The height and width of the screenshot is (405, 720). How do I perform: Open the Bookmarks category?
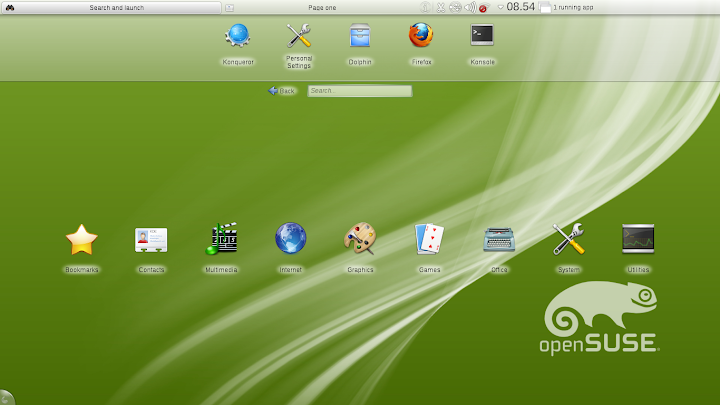(x=82, y=248)
